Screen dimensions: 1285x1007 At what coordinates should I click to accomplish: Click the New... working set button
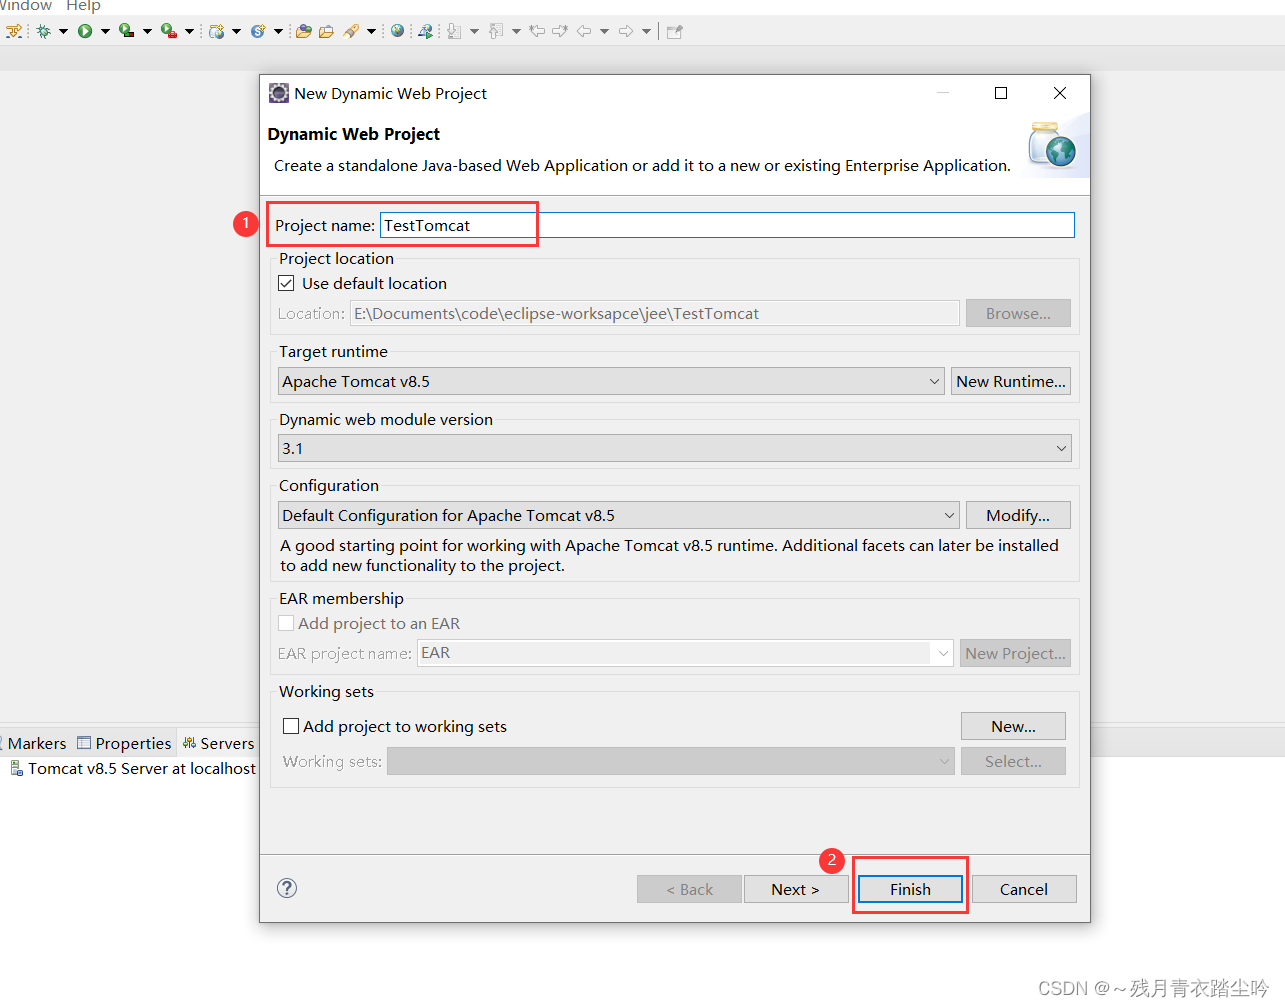pos(1013,726)
